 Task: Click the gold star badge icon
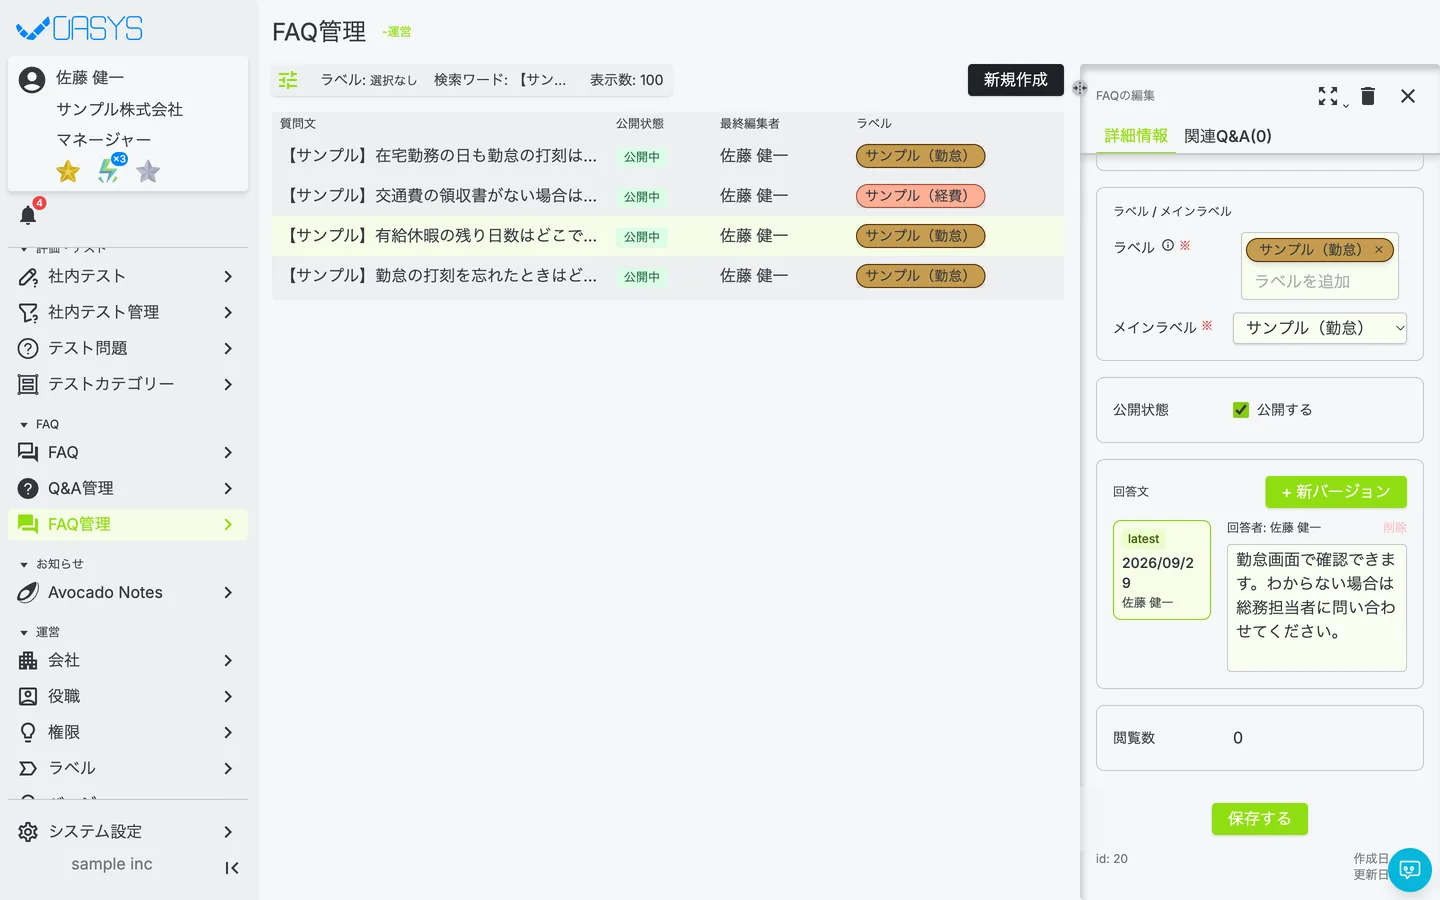pos(68,171)
